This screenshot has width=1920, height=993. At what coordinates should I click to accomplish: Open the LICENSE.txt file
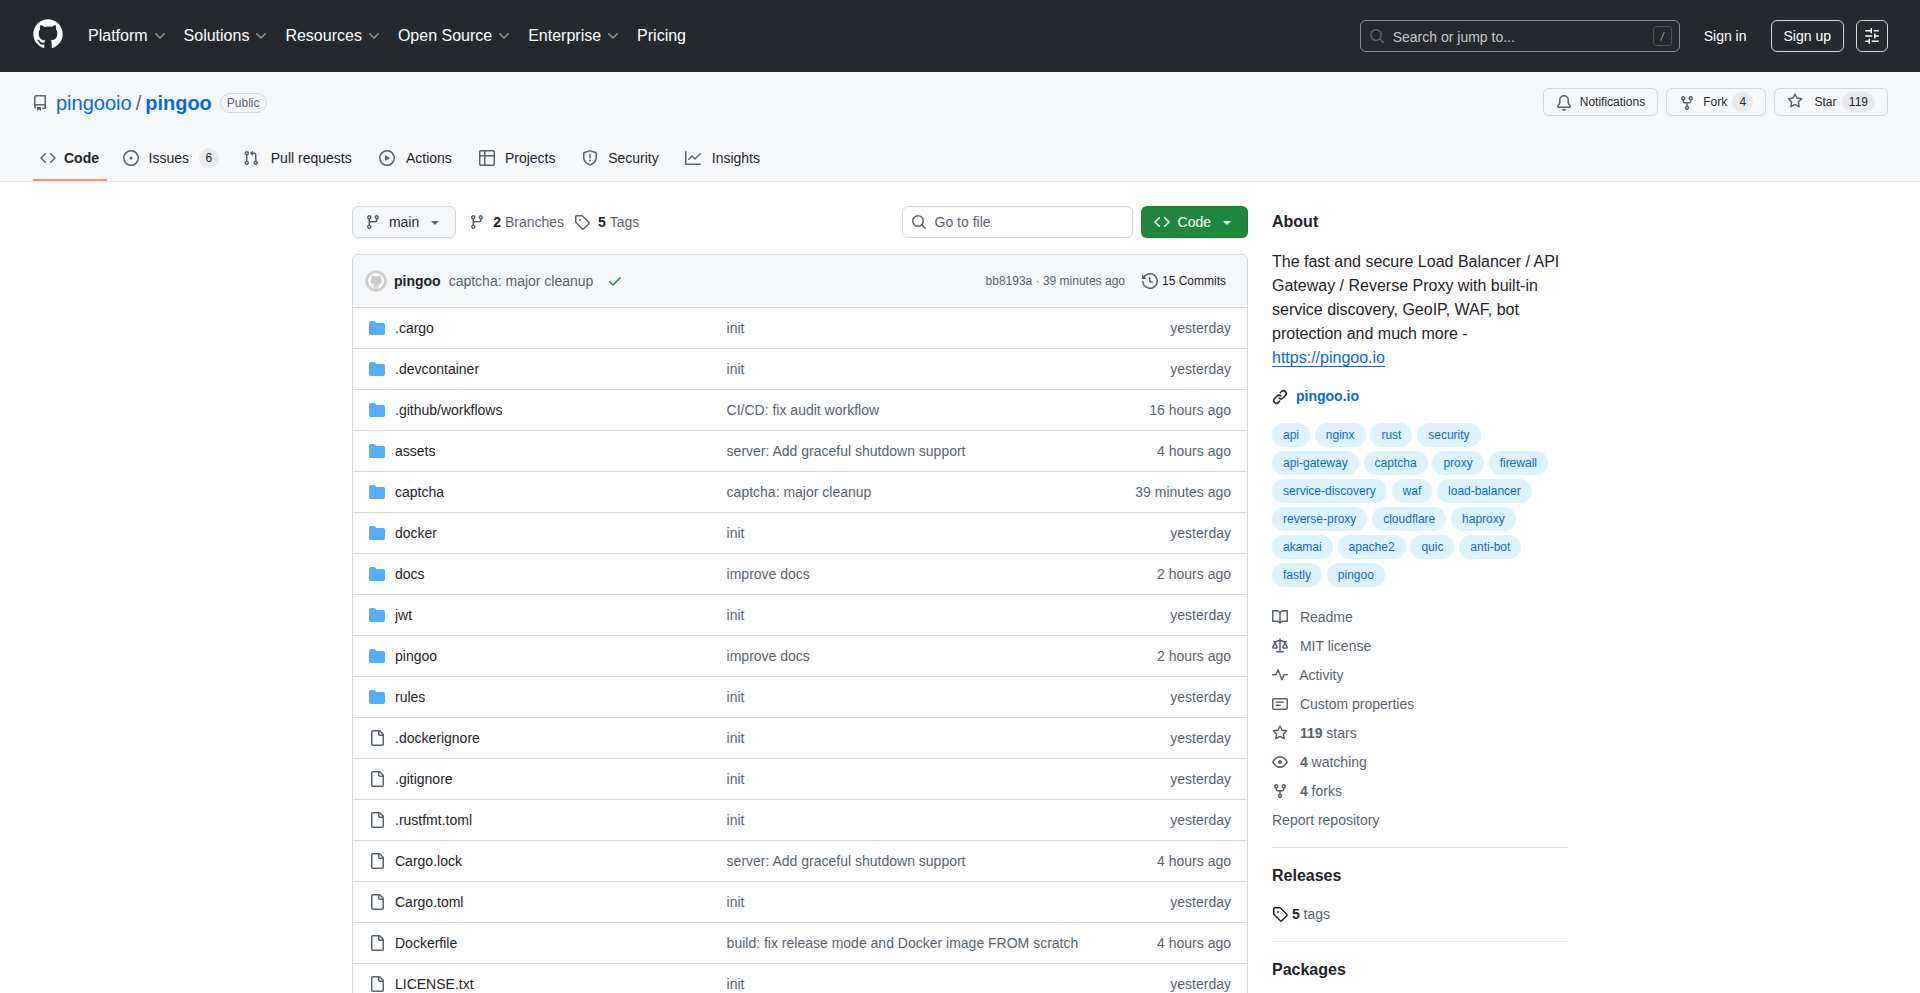434,984
